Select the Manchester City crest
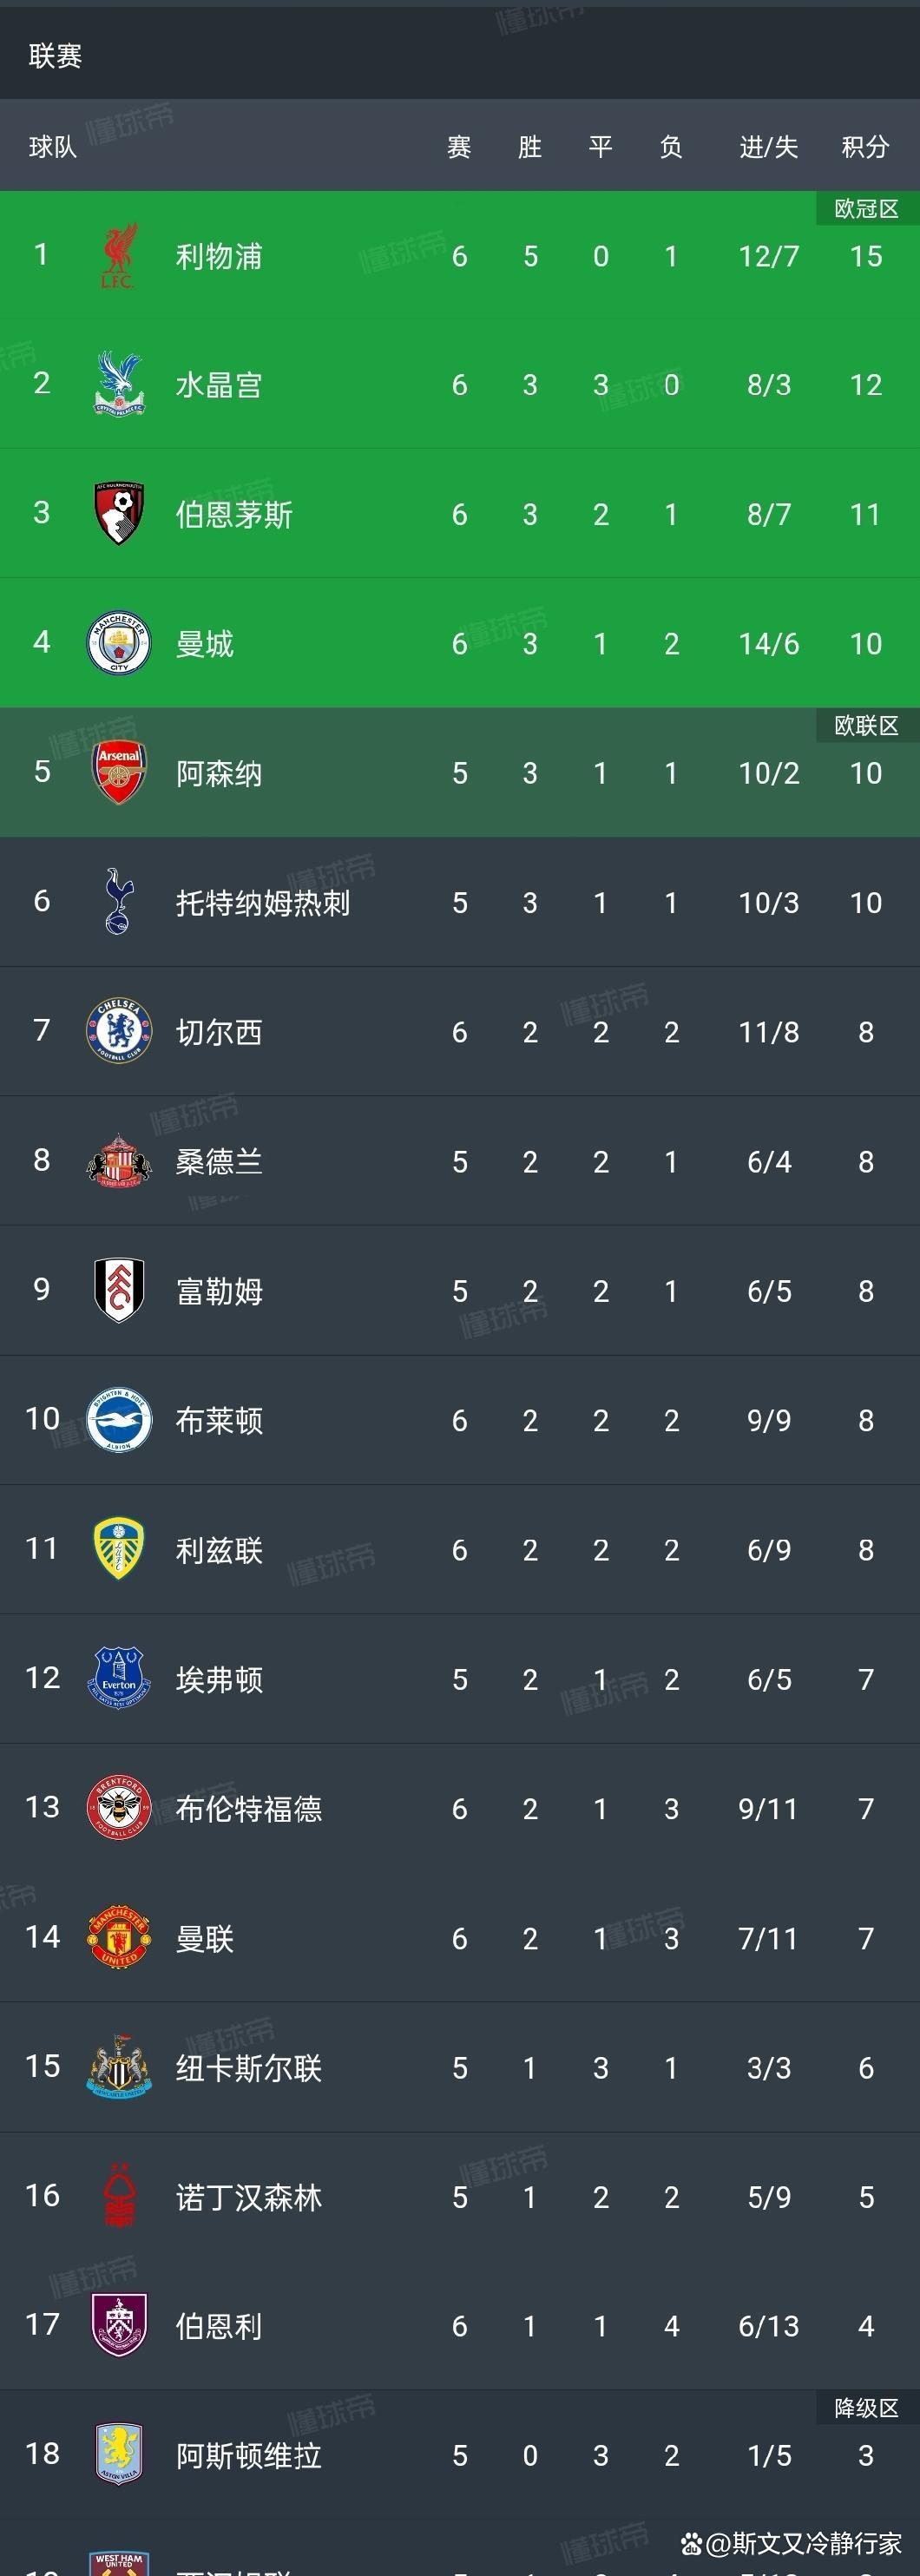 pyautogui.click(x=118, y=643)
